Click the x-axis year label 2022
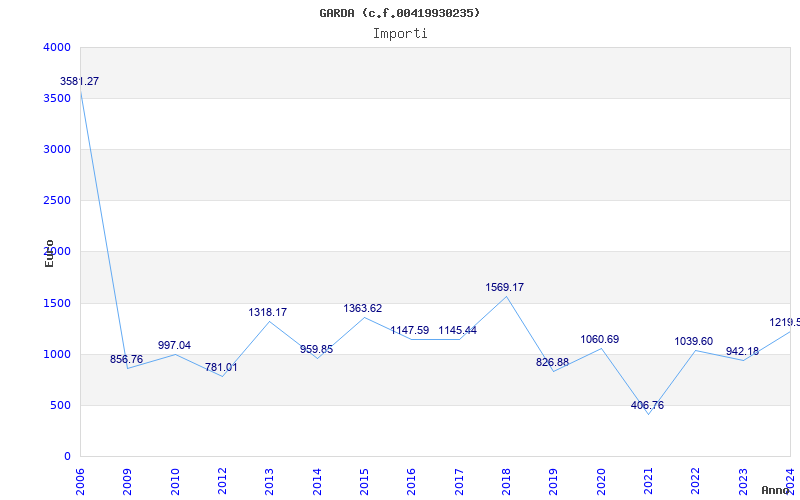The image size is (800, 500). point(696,482)
